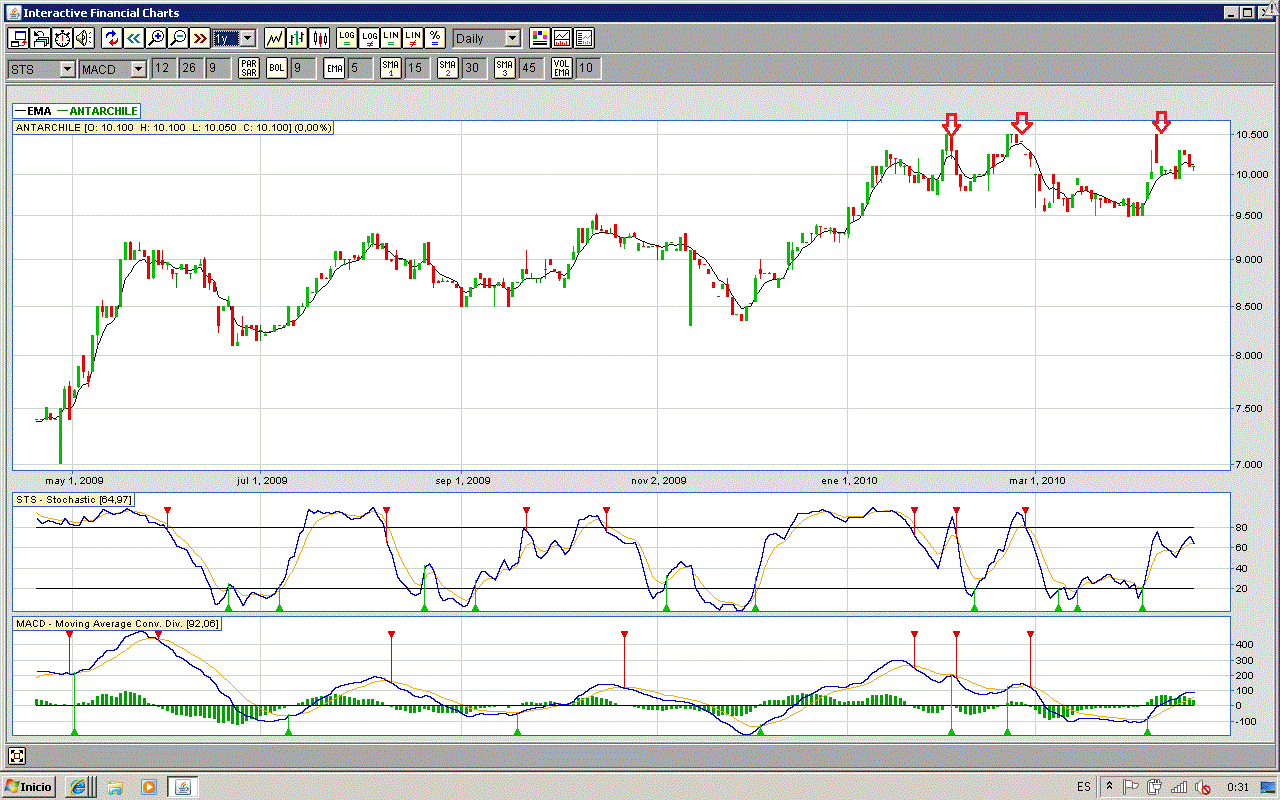Click the MACD panel title

point(118,624)
